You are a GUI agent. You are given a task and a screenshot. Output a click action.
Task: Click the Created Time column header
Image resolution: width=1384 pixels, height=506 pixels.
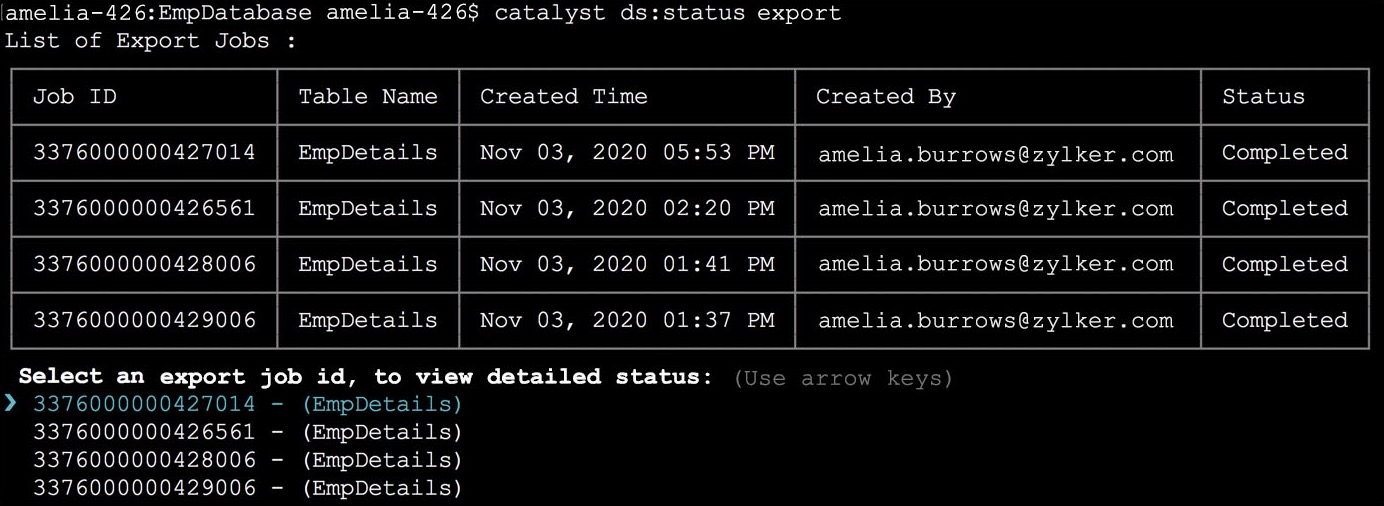pos(564,97)
